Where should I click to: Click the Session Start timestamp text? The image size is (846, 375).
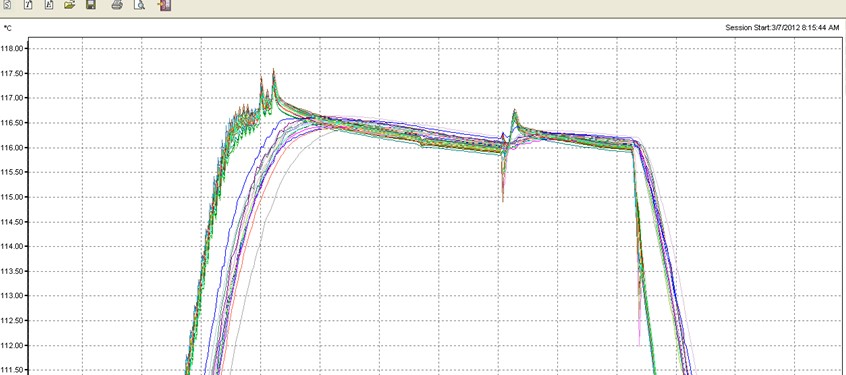coord(782,28)
